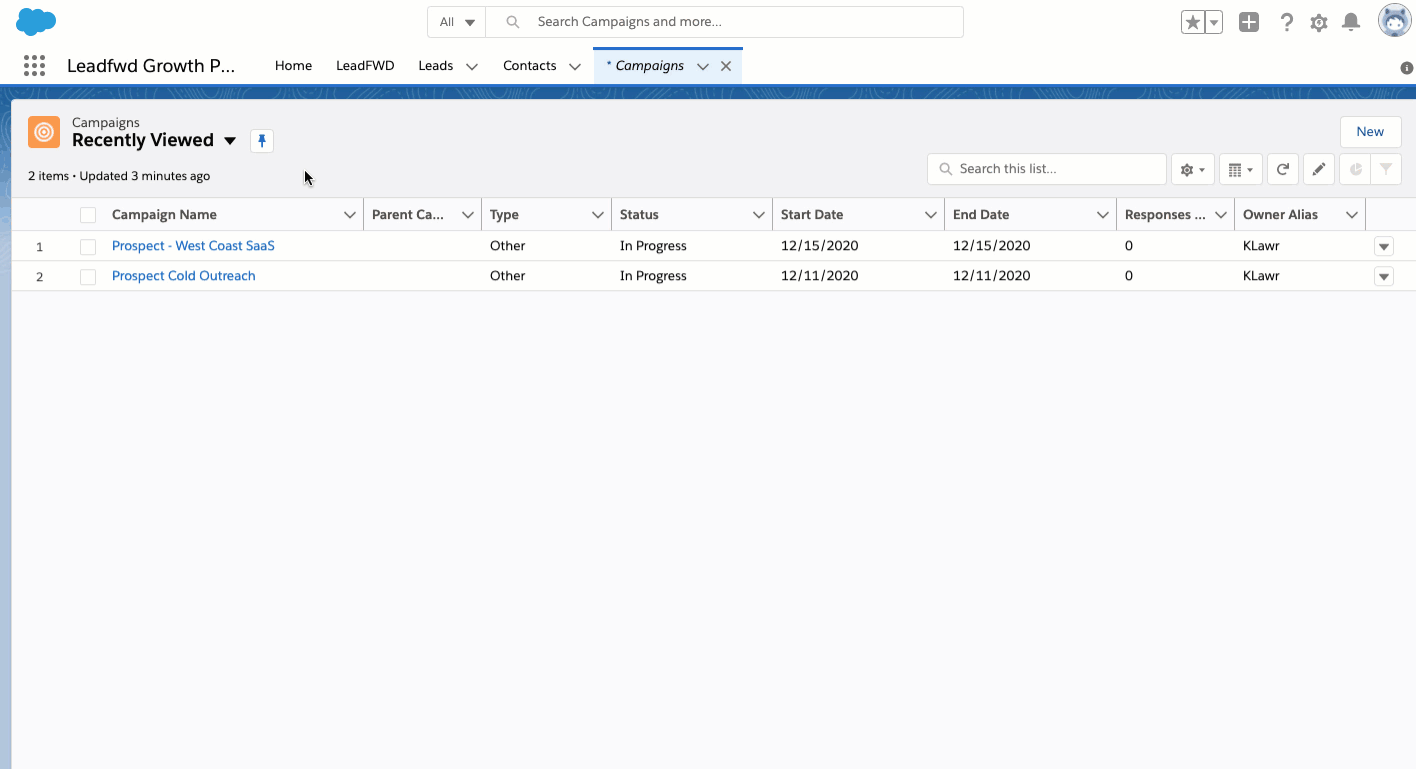Toggle the select-all rows checkbox
Screen dimensions: 1416x769
[88, 215]
